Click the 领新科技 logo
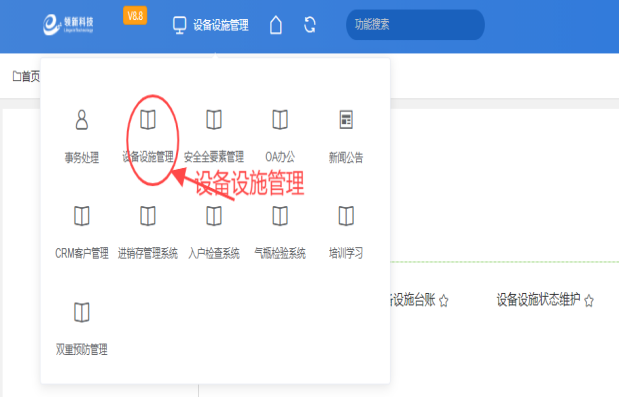Screen dimensions: 619x398 [68, 24]
